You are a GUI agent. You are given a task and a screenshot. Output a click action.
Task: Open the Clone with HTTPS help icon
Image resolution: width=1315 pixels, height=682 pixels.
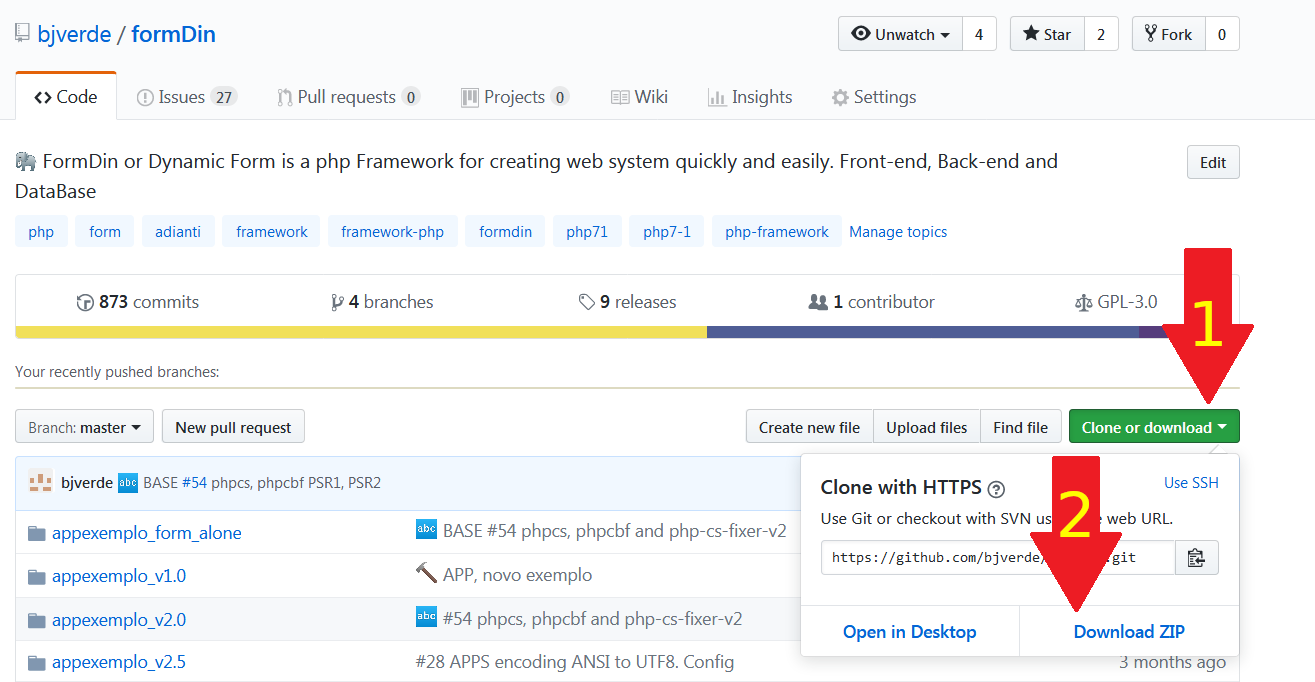pyautogui.click(x=996, y=489)
